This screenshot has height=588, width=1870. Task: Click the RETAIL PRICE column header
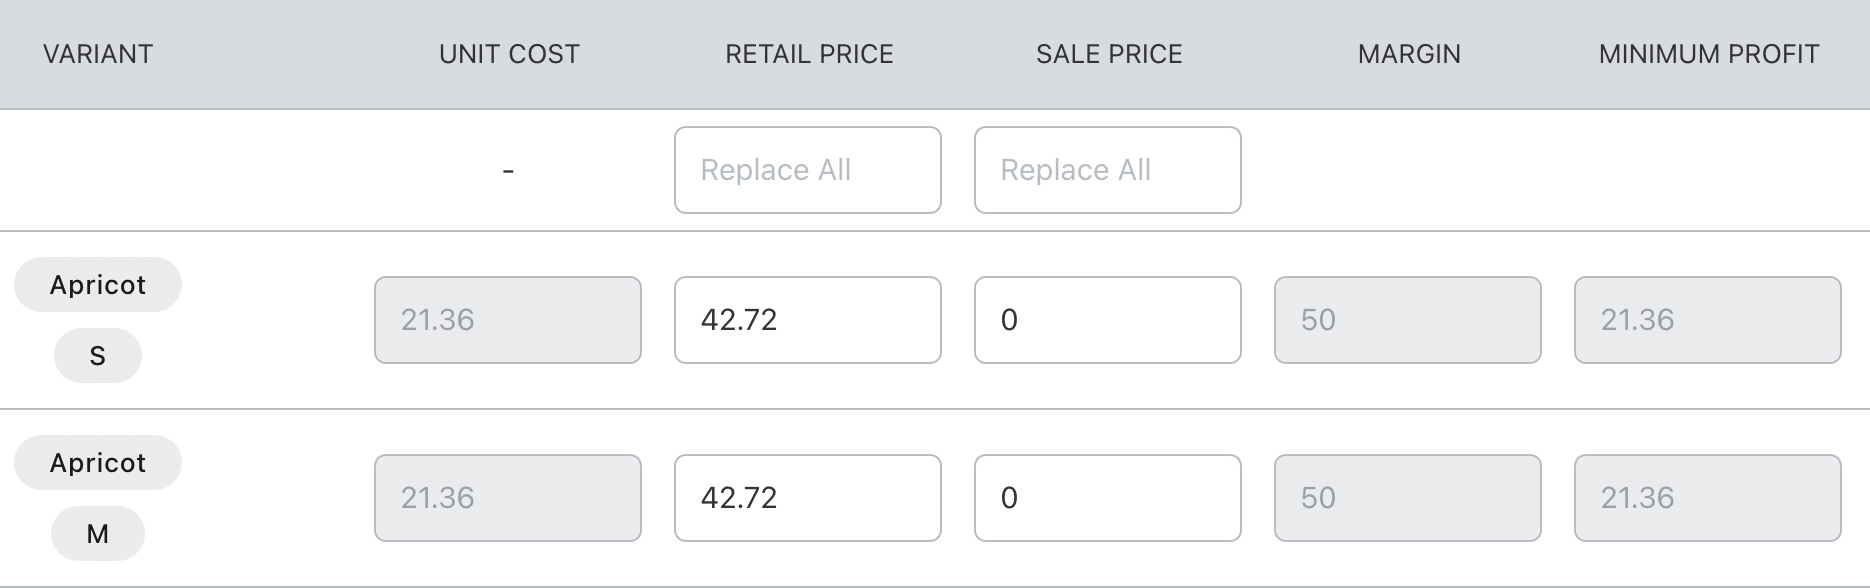point(809,54)
